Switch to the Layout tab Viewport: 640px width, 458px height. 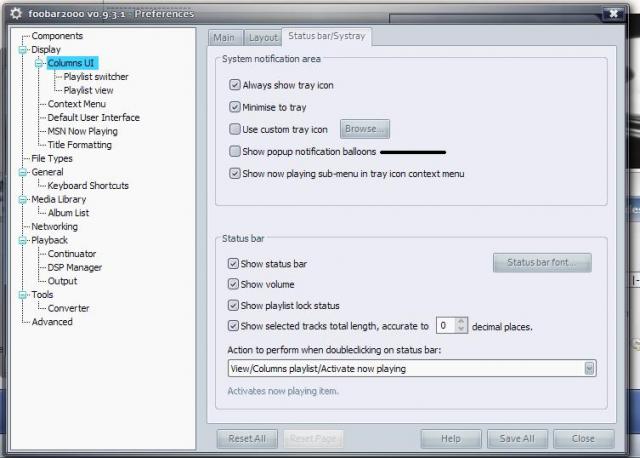263,38
